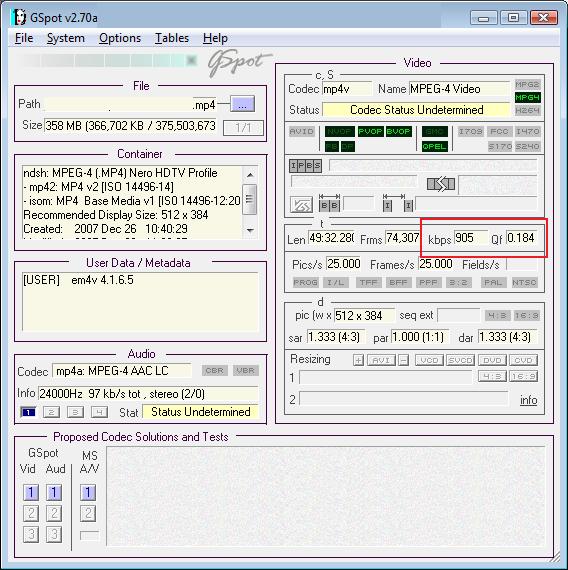
Task: Select audio stream 3 button
Action: tap(75, 412)
